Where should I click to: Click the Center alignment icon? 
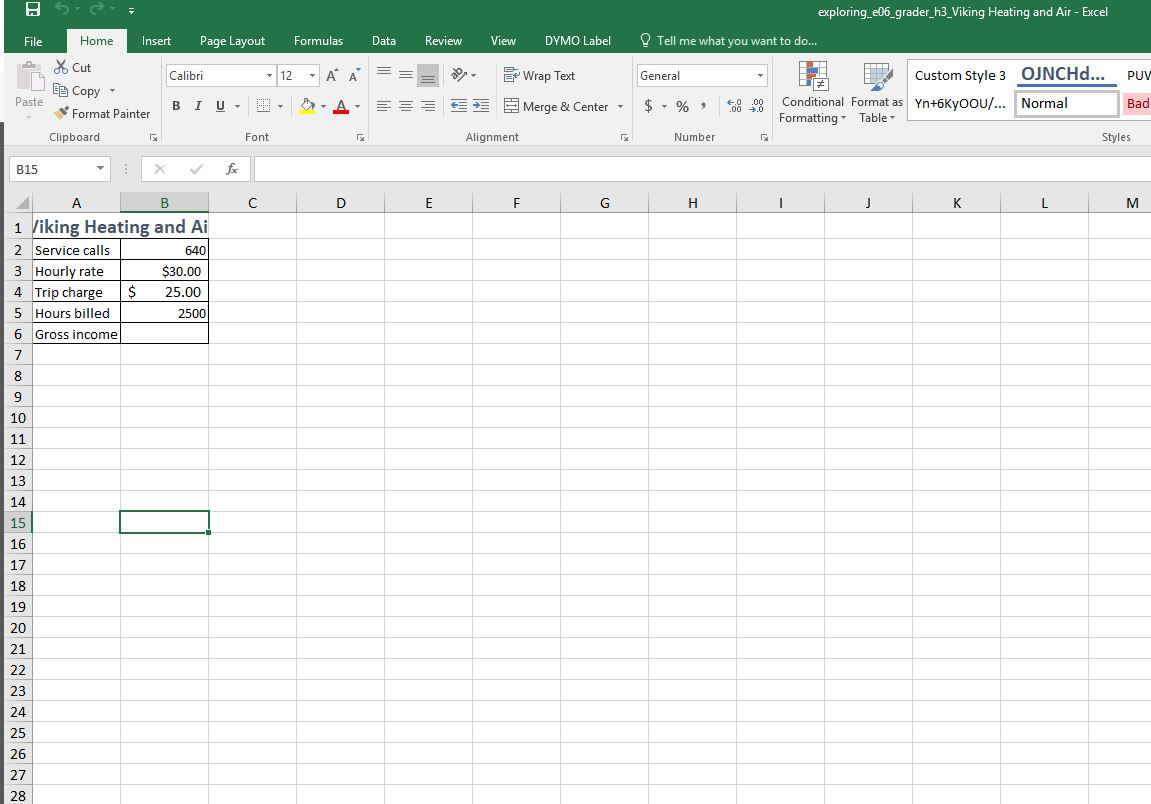click(x=406, y=106)
